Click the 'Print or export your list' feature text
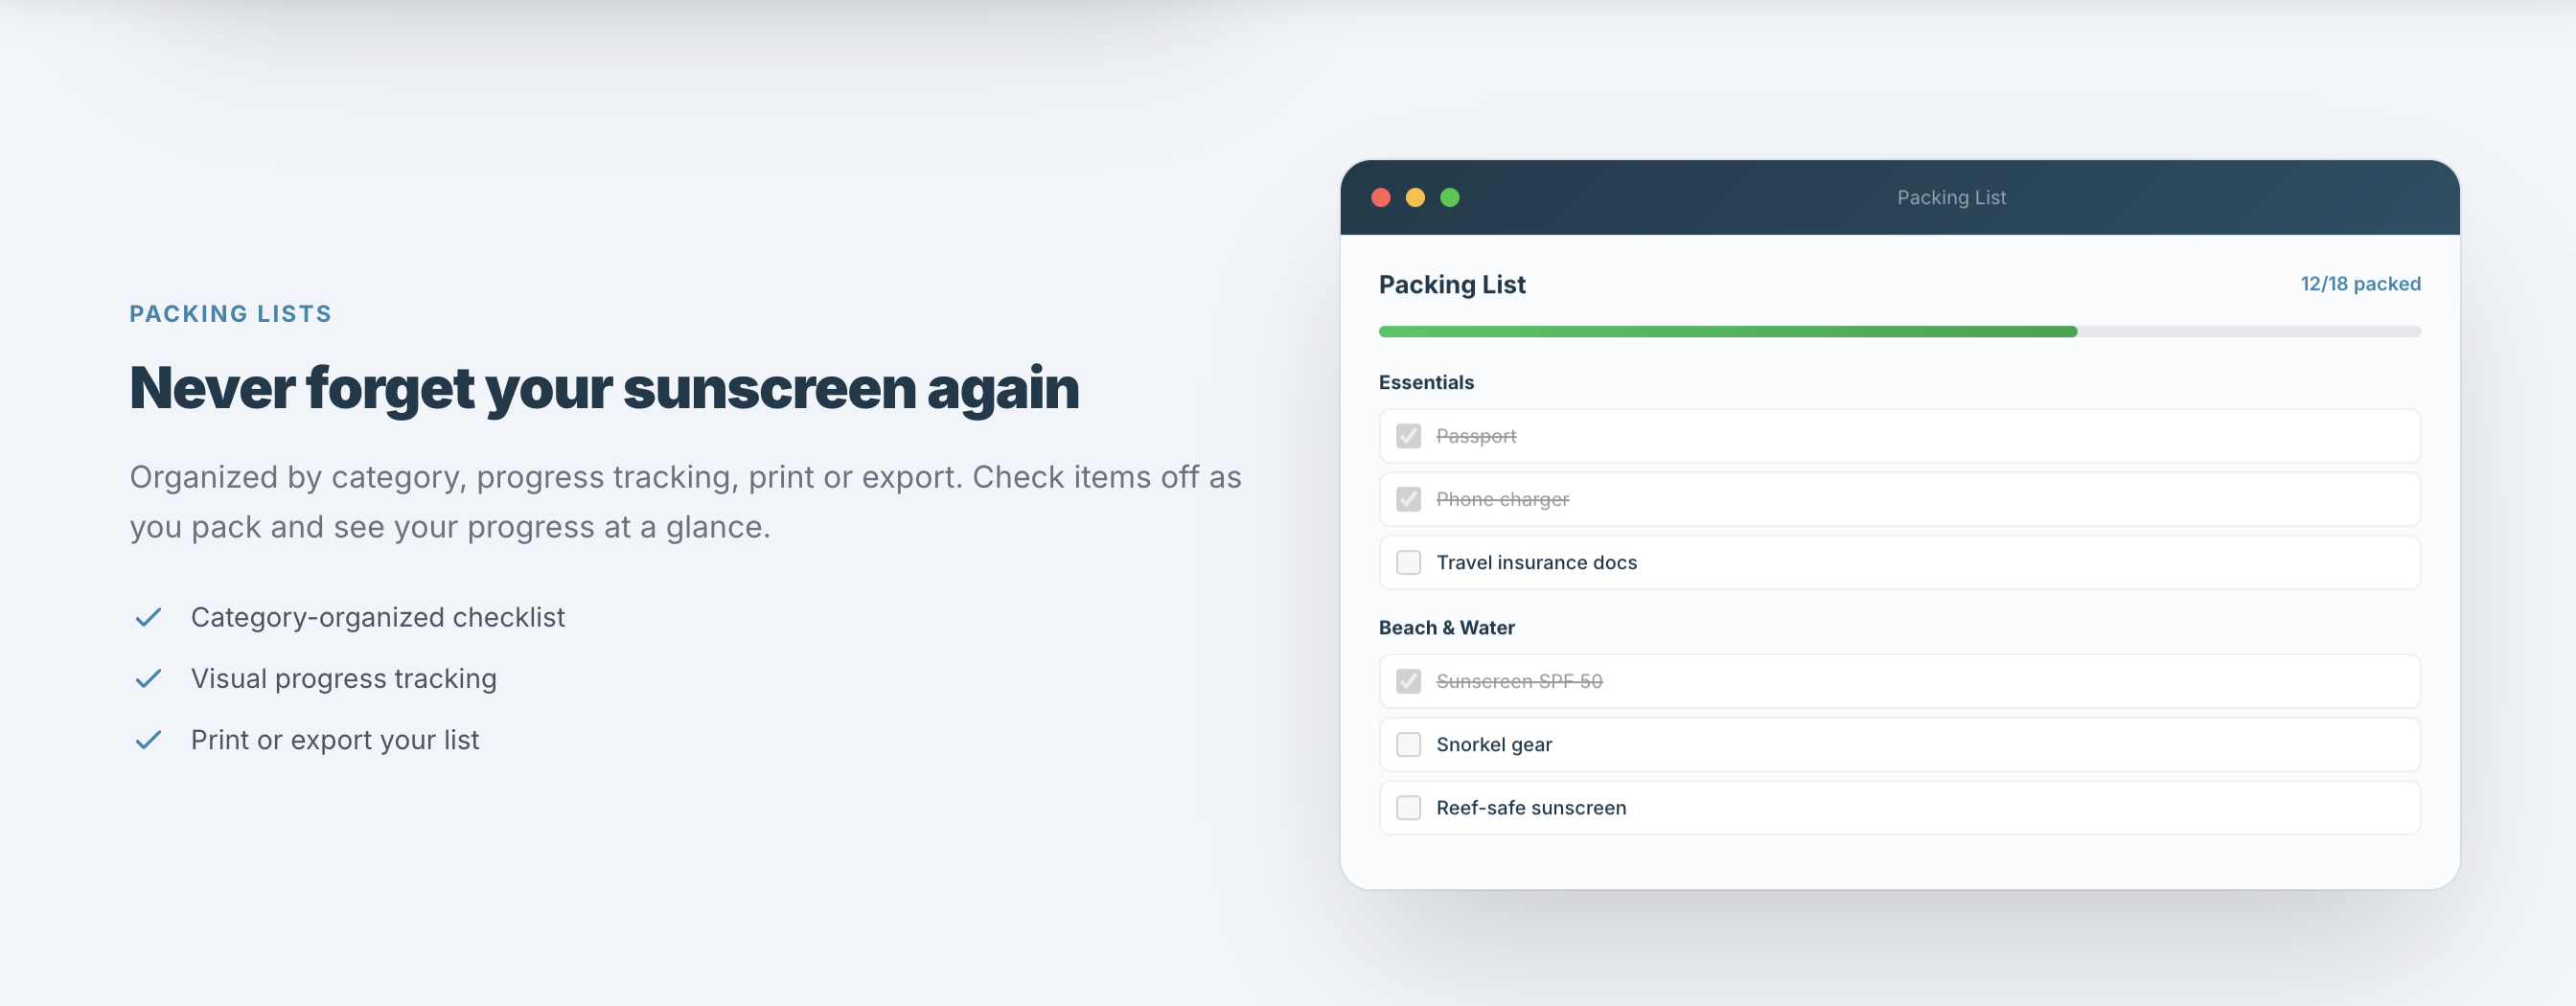Image resolution: width=2576 pixels, height=1006 pixels. click(335, 740)
